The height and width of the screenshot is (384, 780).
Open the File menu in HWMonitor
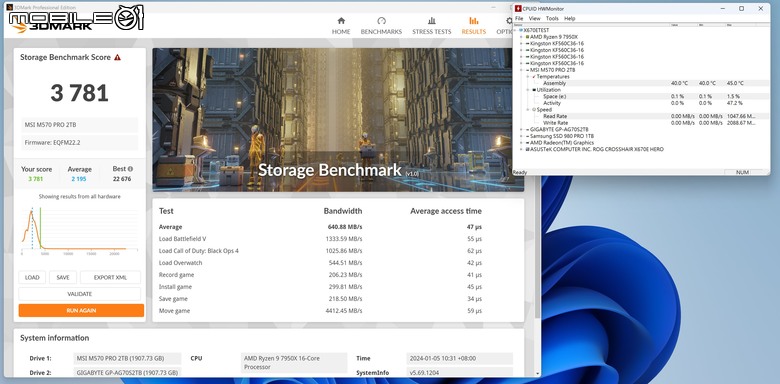pyautogui.click(x=519, y=18)
